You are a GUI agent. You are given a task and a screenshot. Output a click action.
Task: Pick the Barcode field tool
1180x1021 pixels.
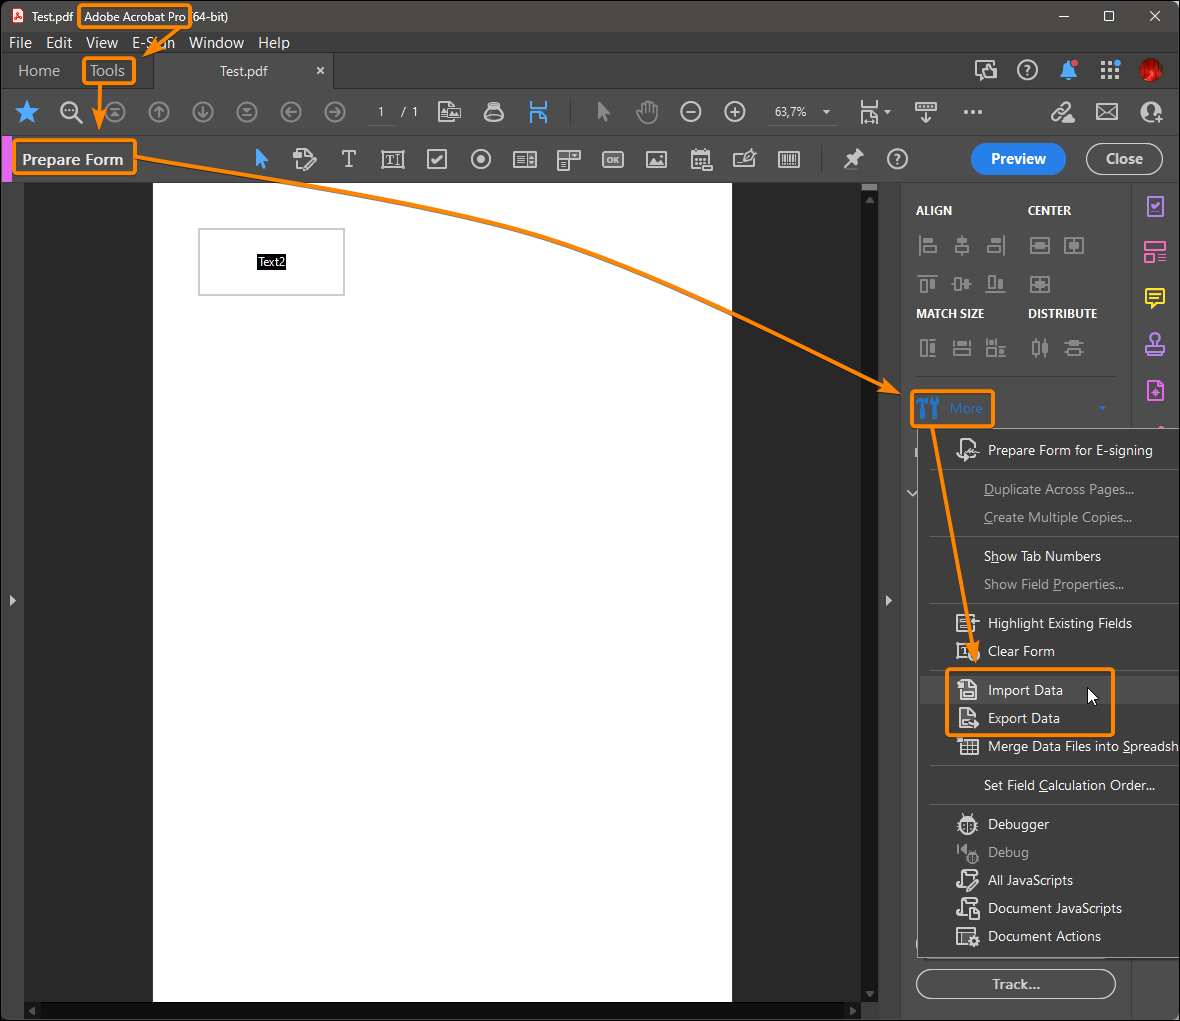[x=789, y=159]
